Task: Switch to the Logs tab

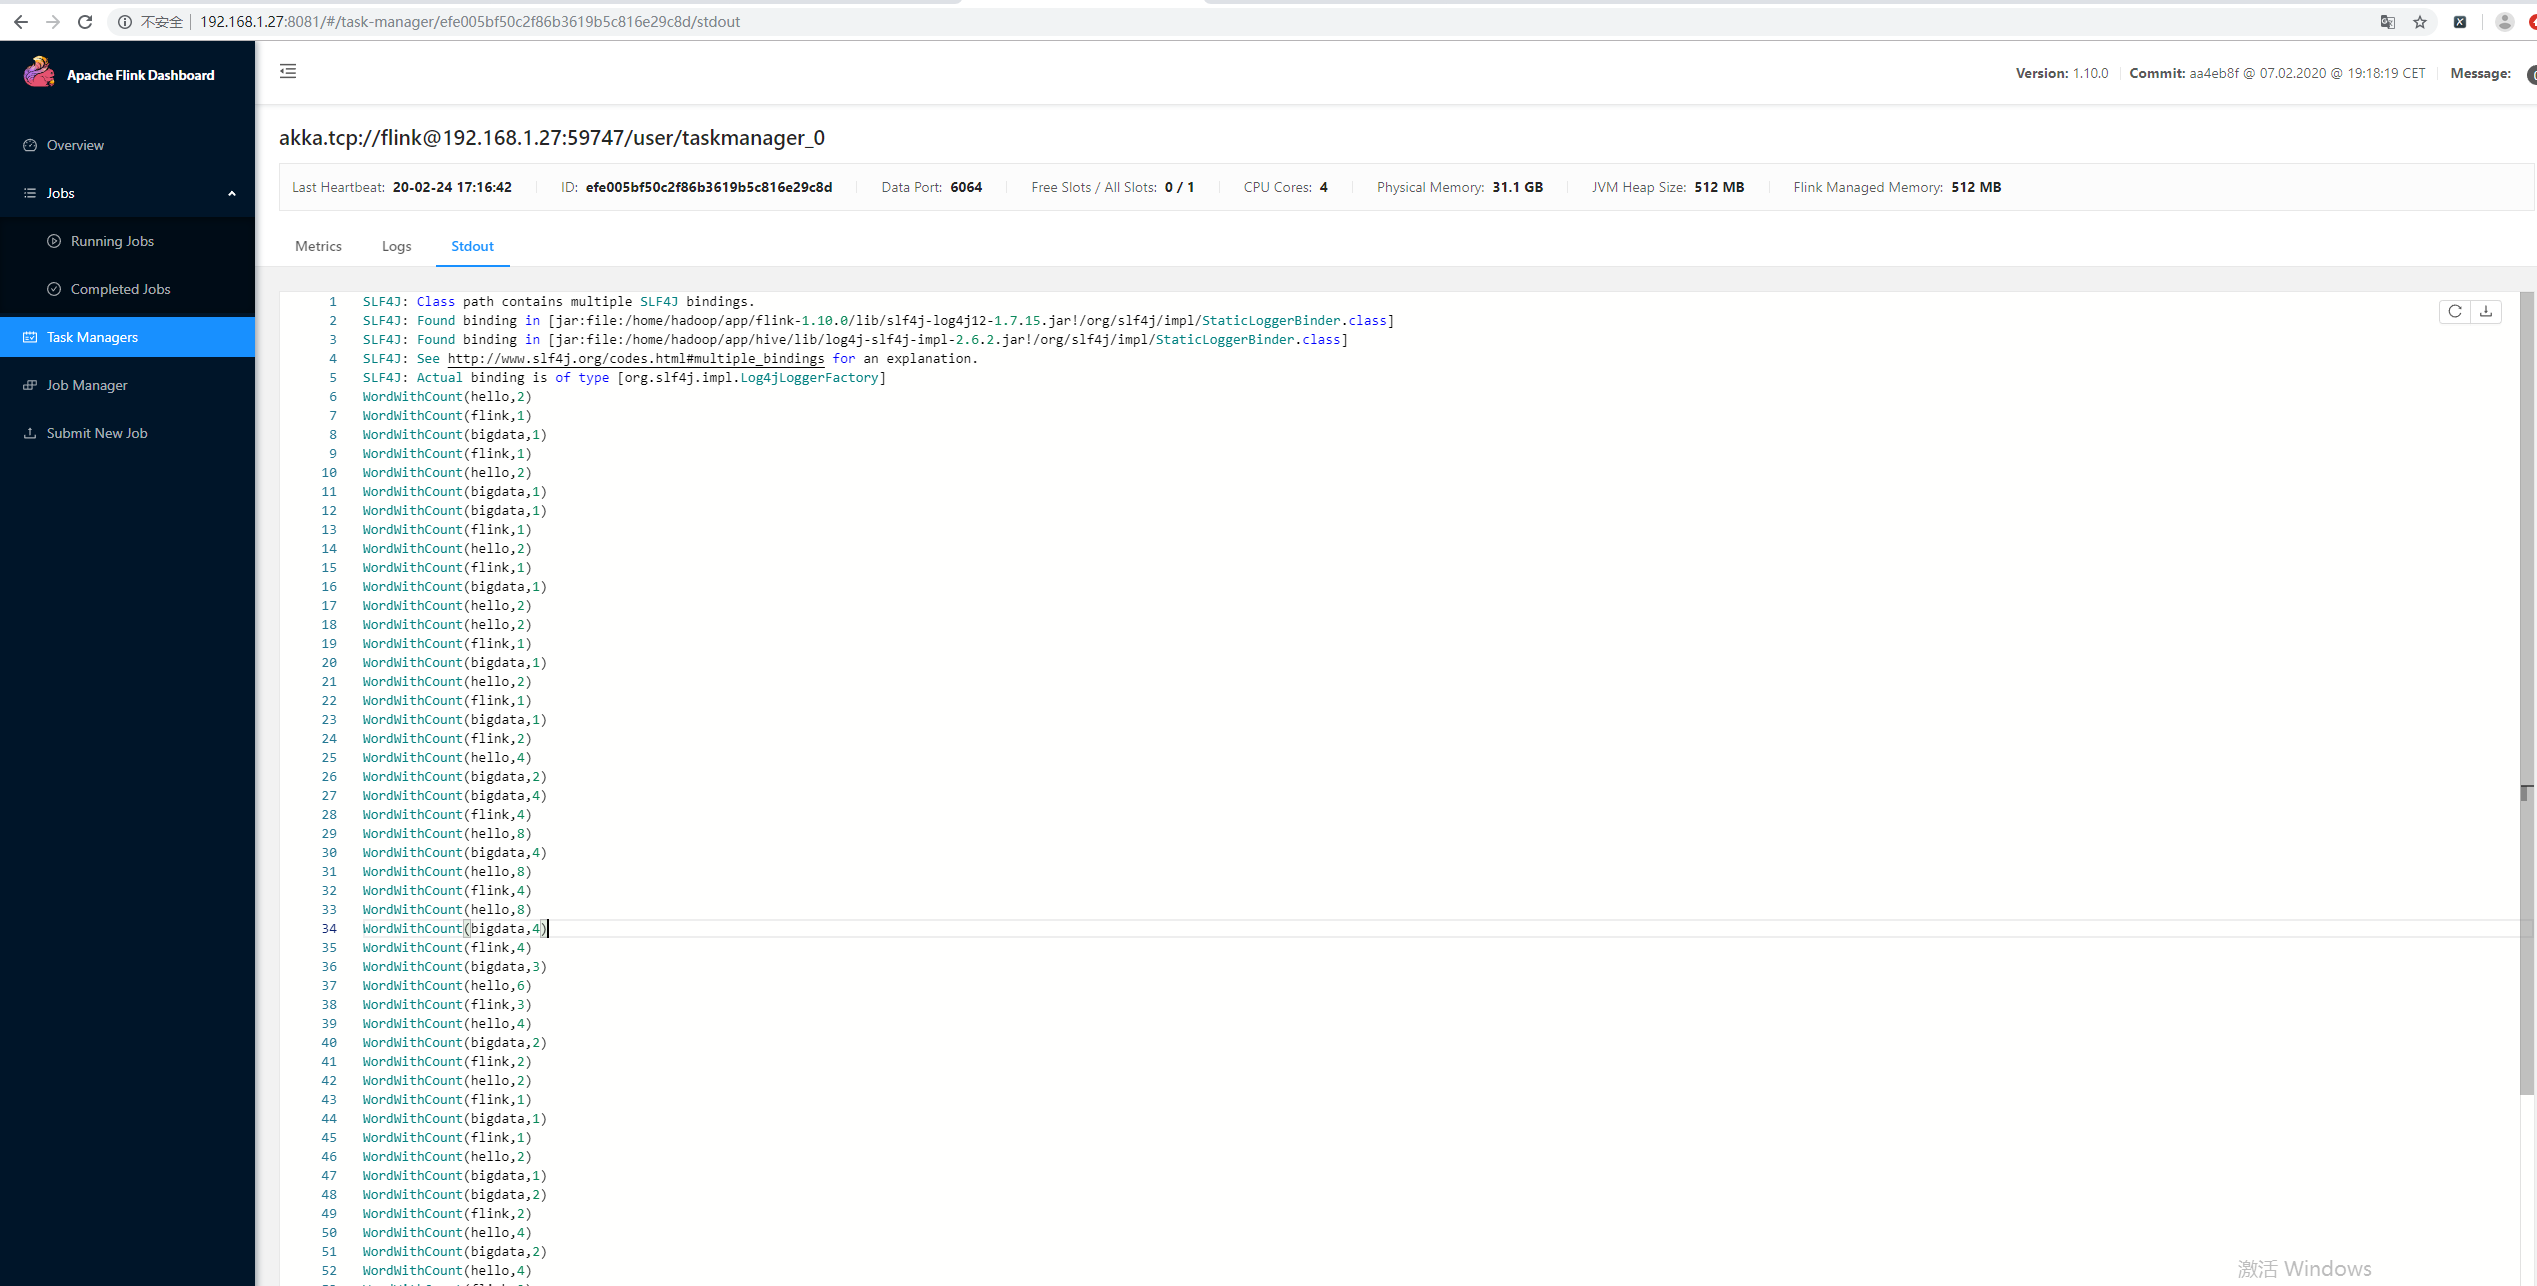Action: pos(396,246)
